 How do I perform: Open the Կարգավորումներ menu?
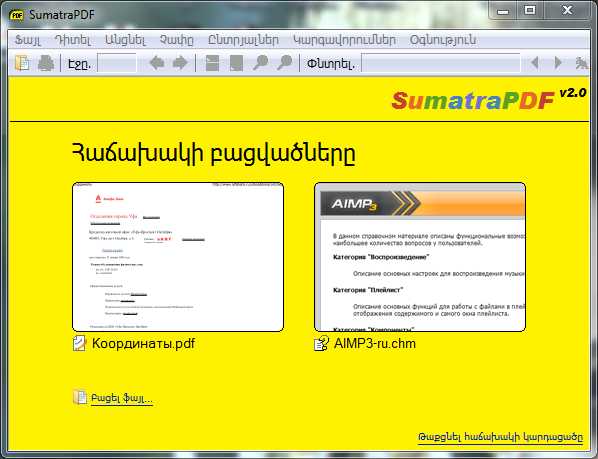(344, 40)
